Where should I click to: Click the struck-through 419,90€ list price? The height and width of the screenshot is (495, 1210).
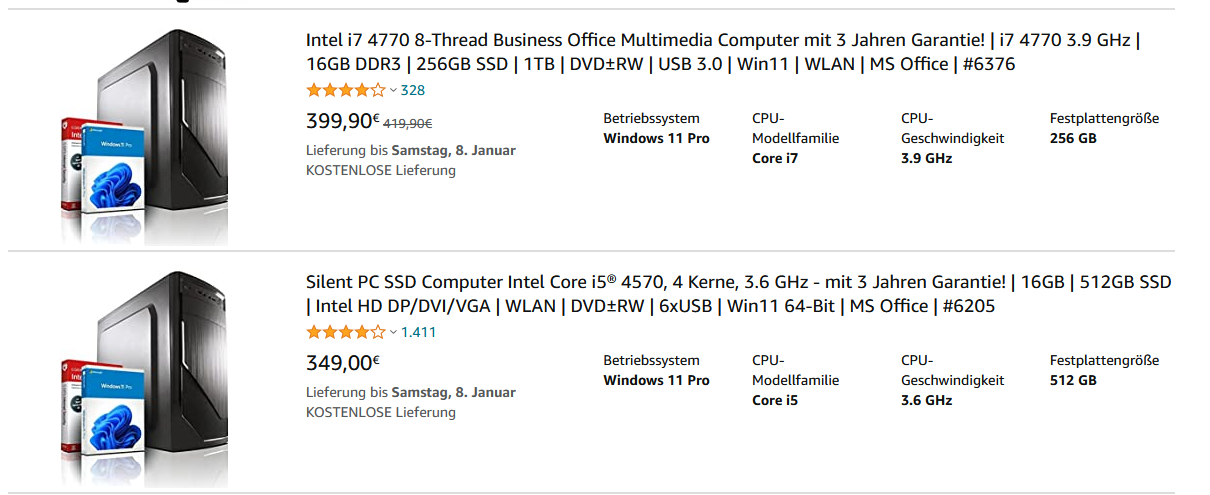408,124
